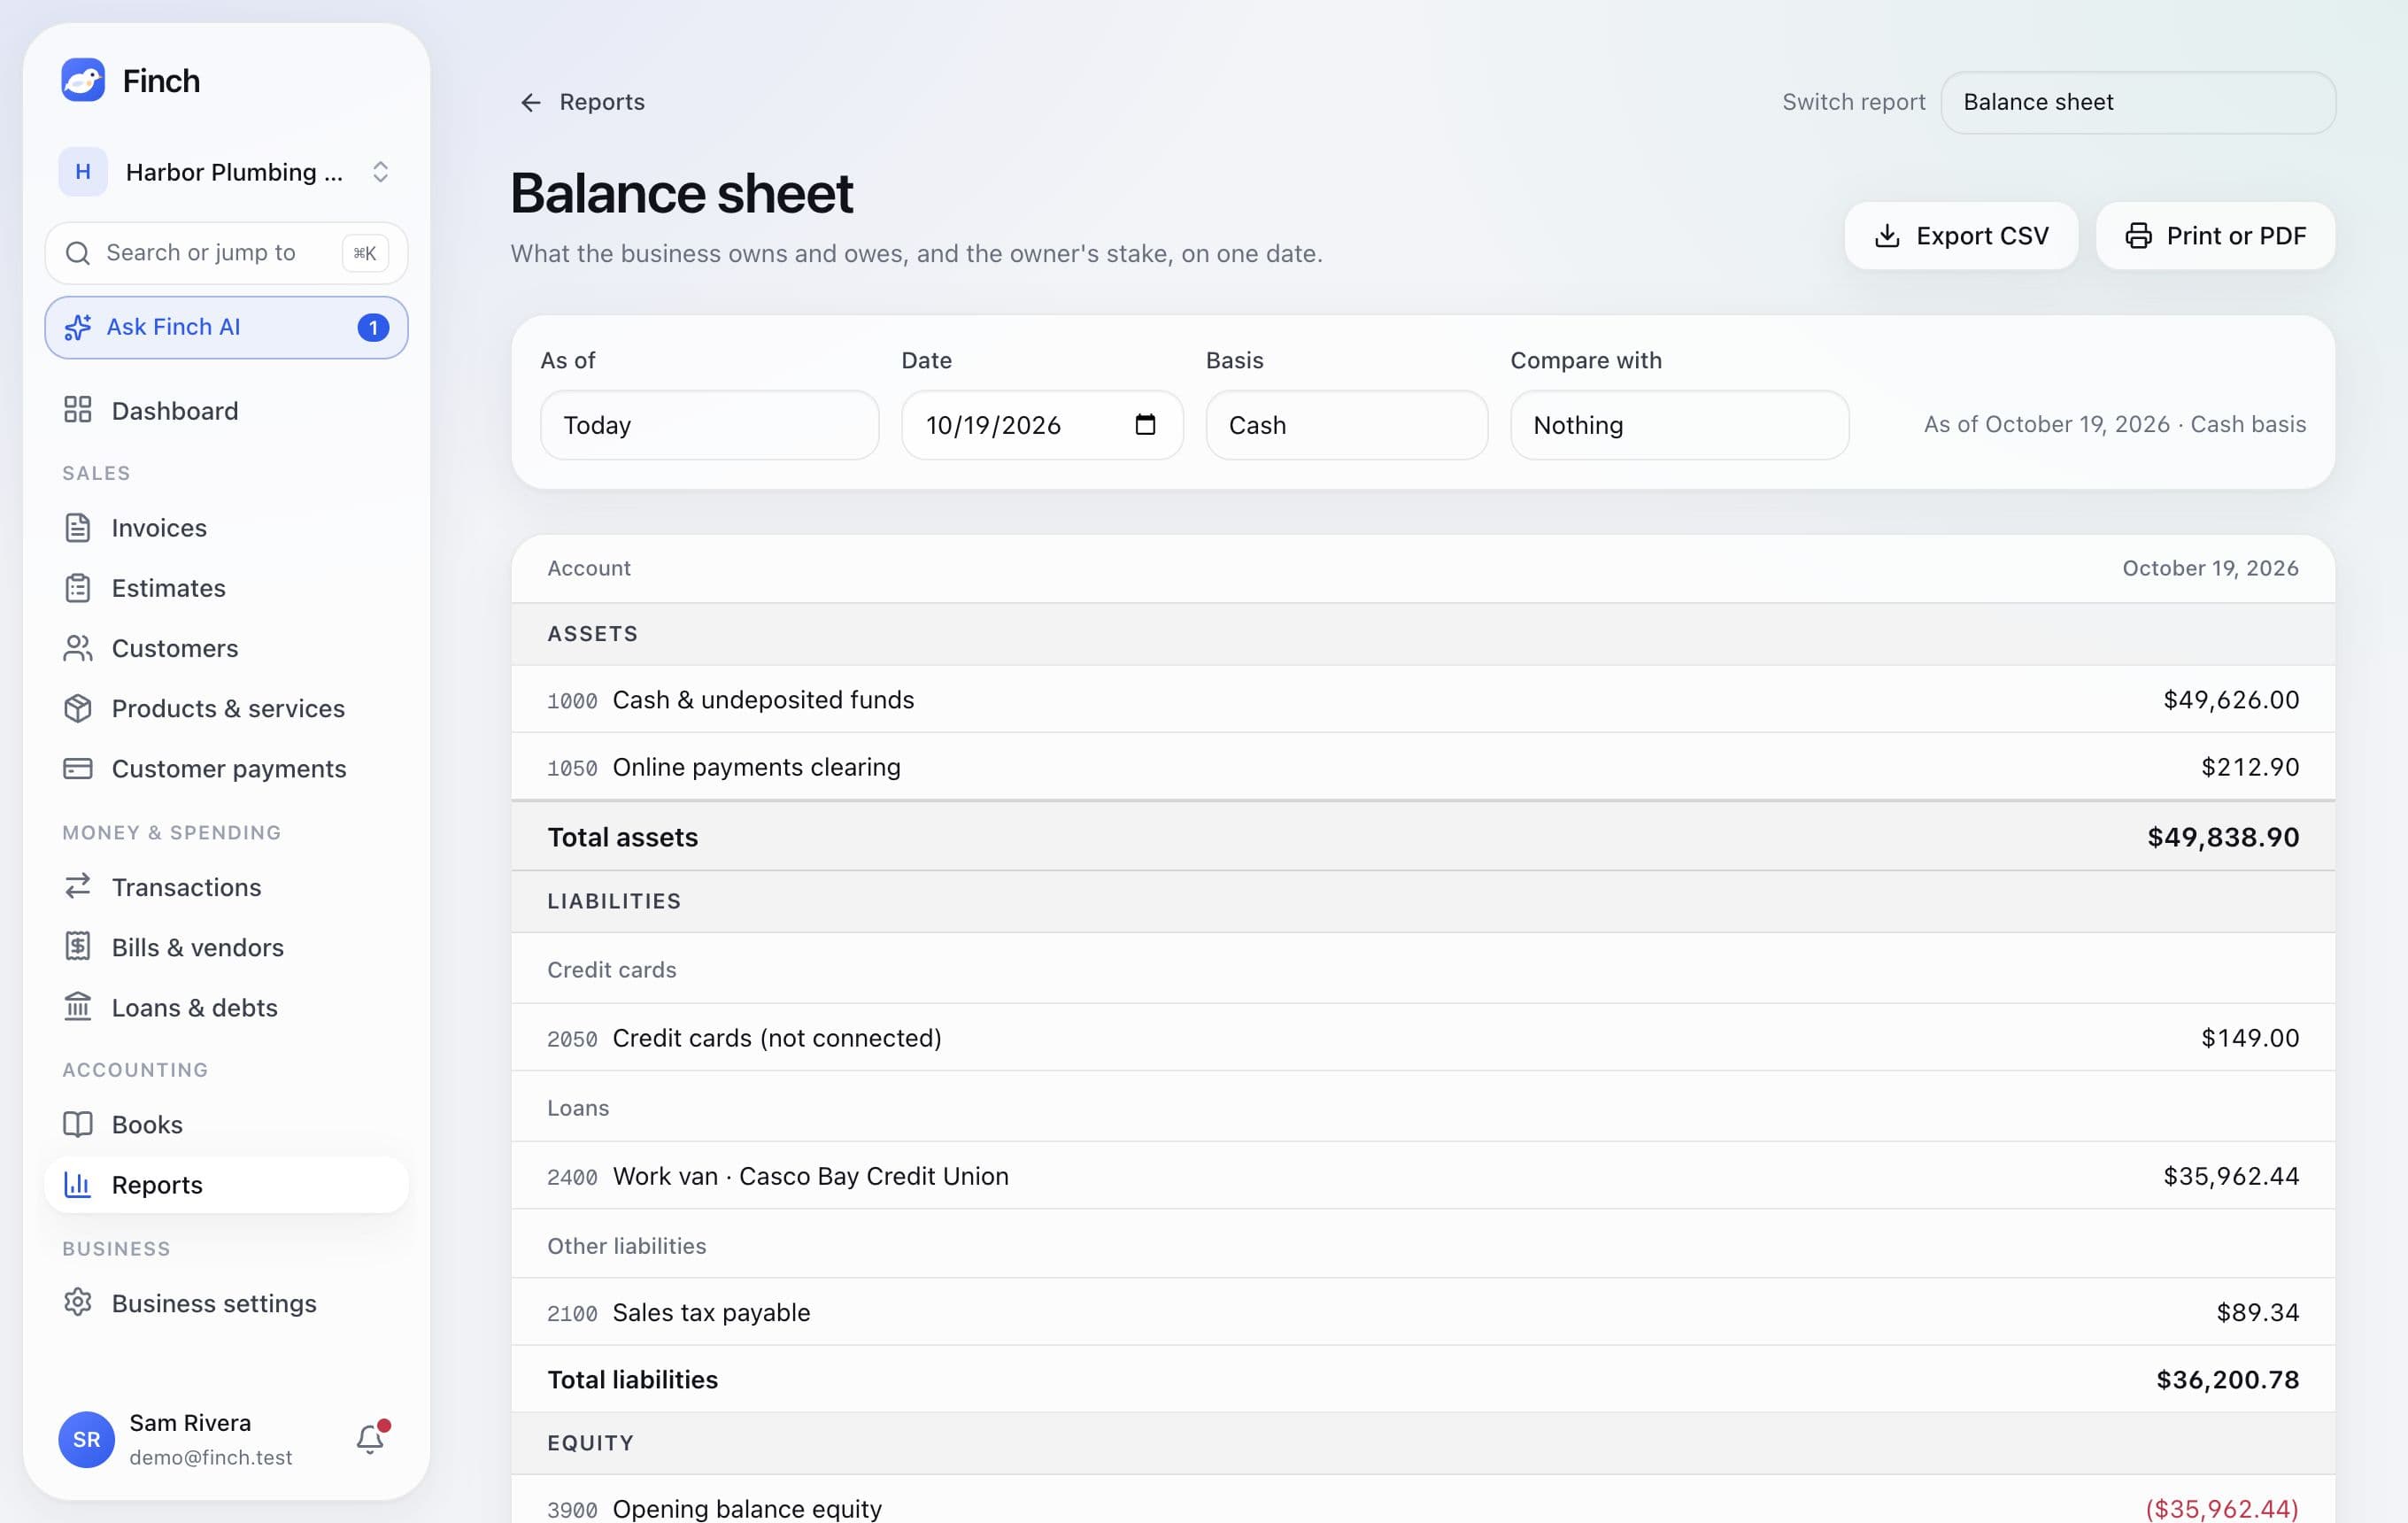This screenshot has width=2408, height=1523.
Task: Click the Bills & vendors receipt icon
Action: (78, 946)
